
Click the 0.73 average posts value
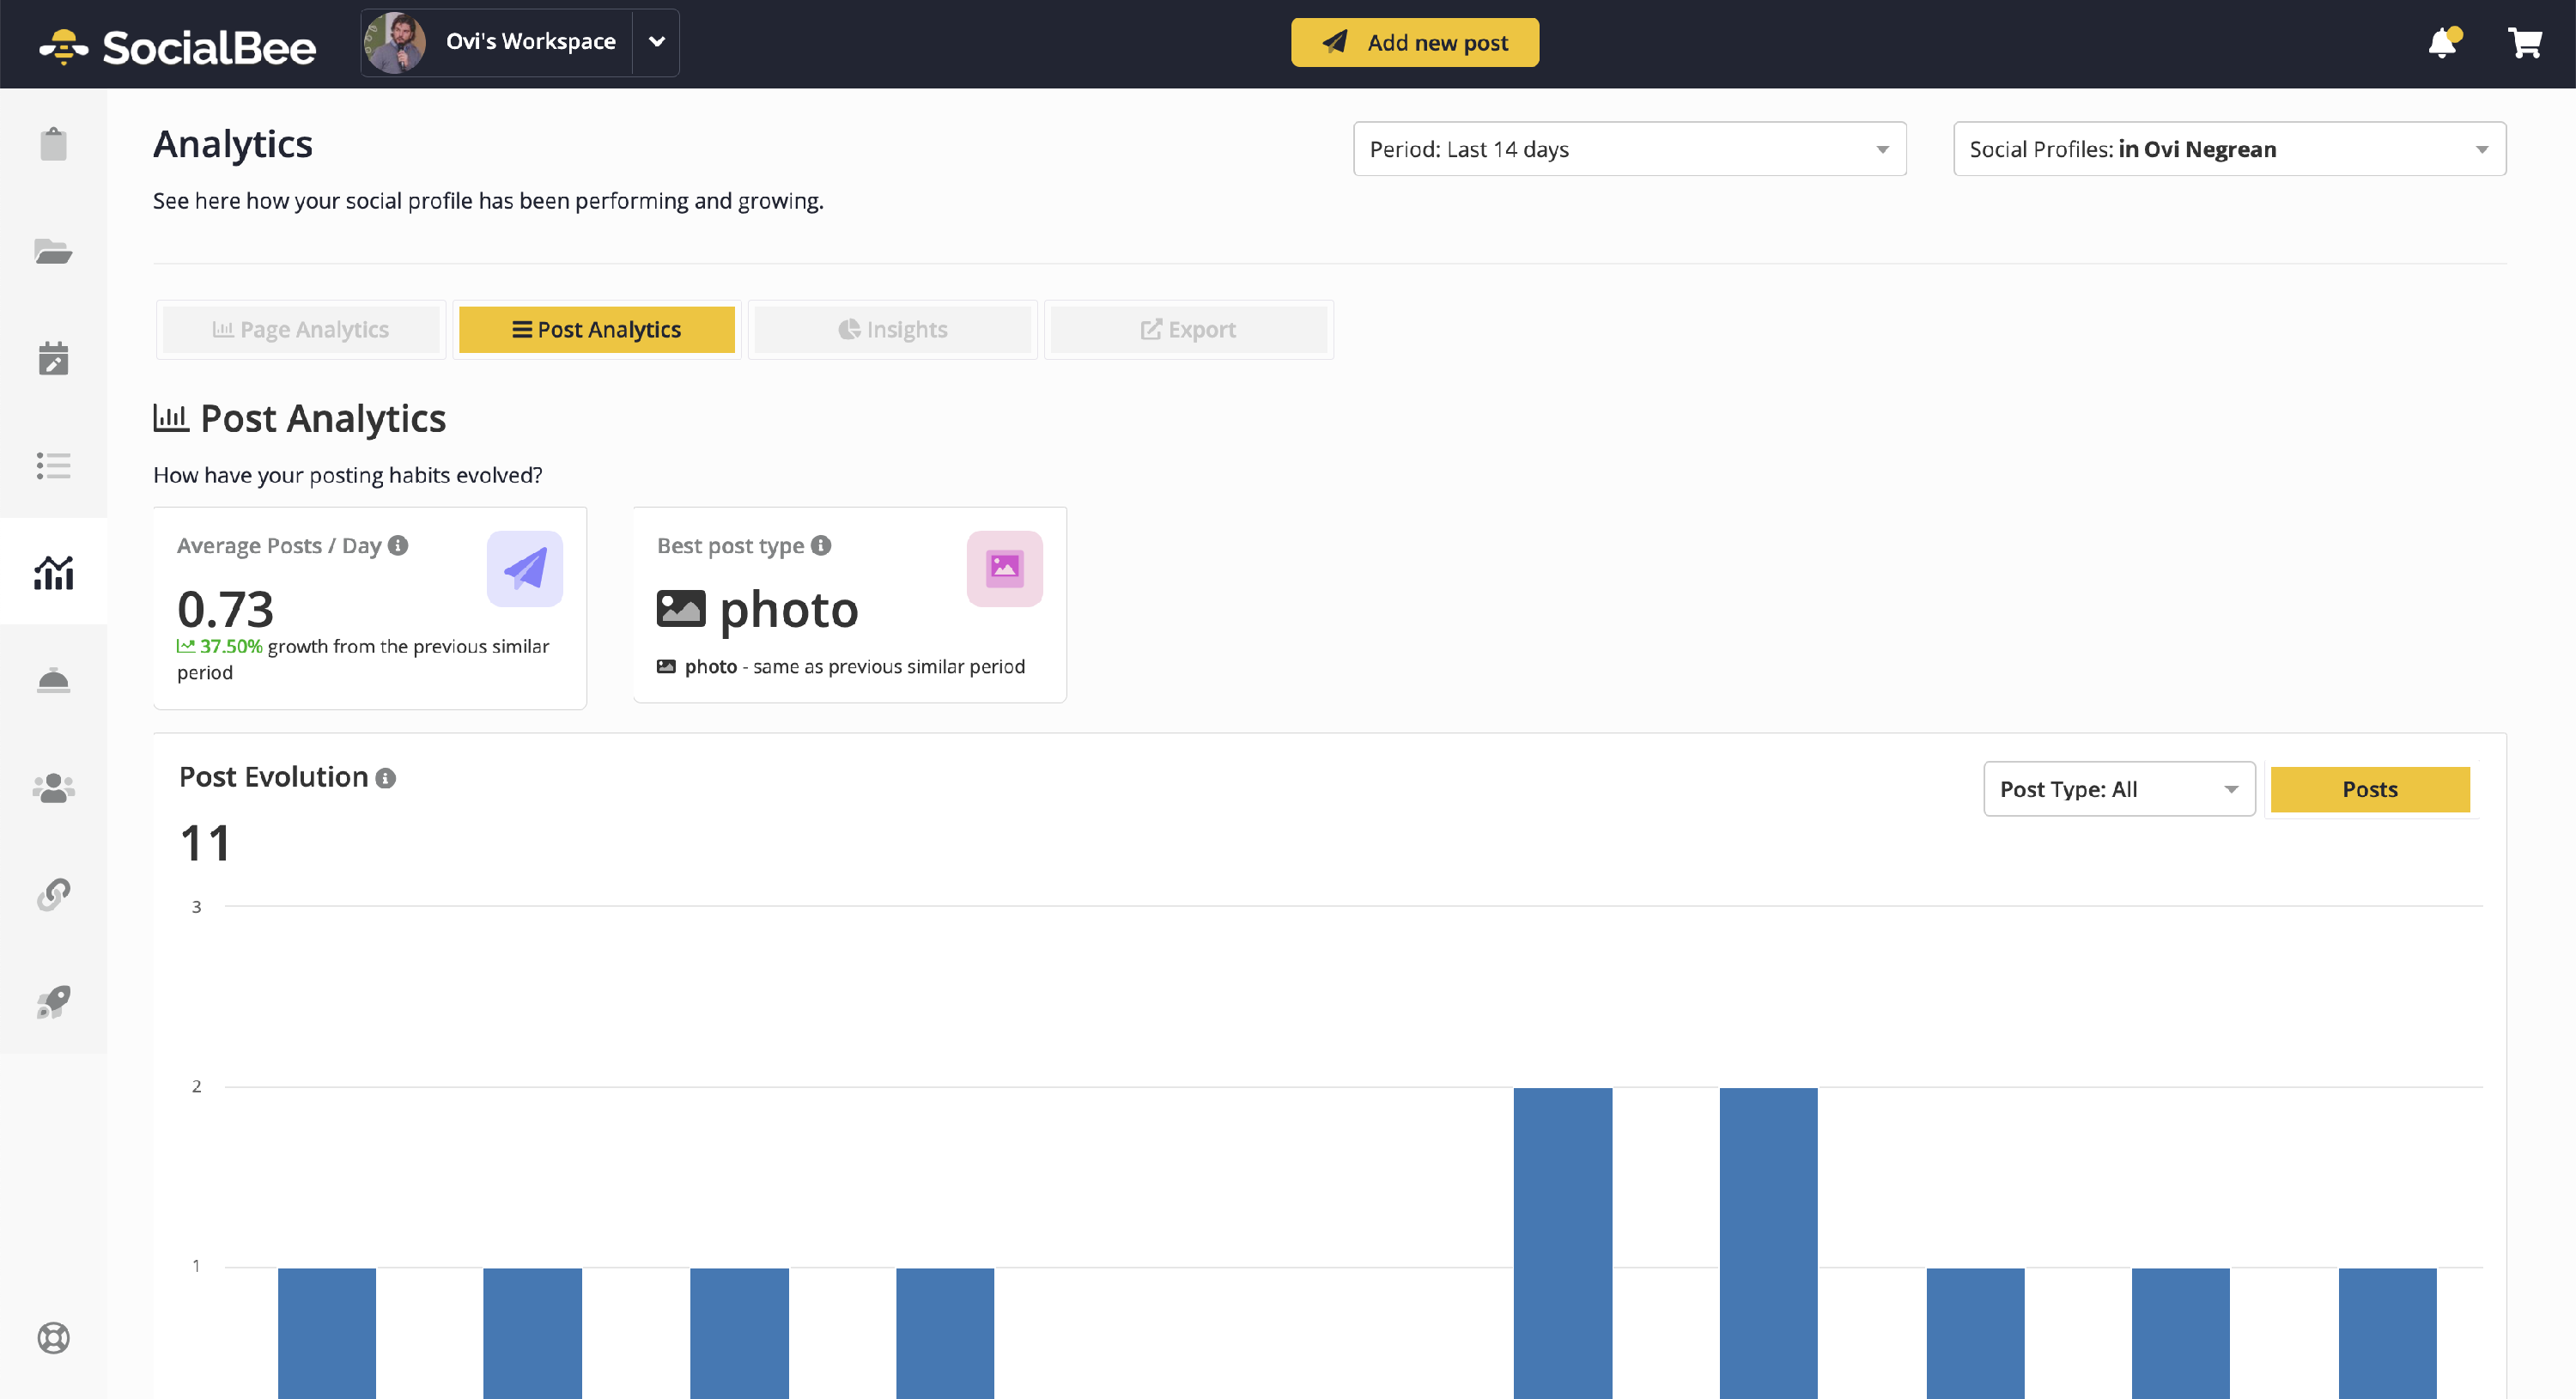click(225, 608)
